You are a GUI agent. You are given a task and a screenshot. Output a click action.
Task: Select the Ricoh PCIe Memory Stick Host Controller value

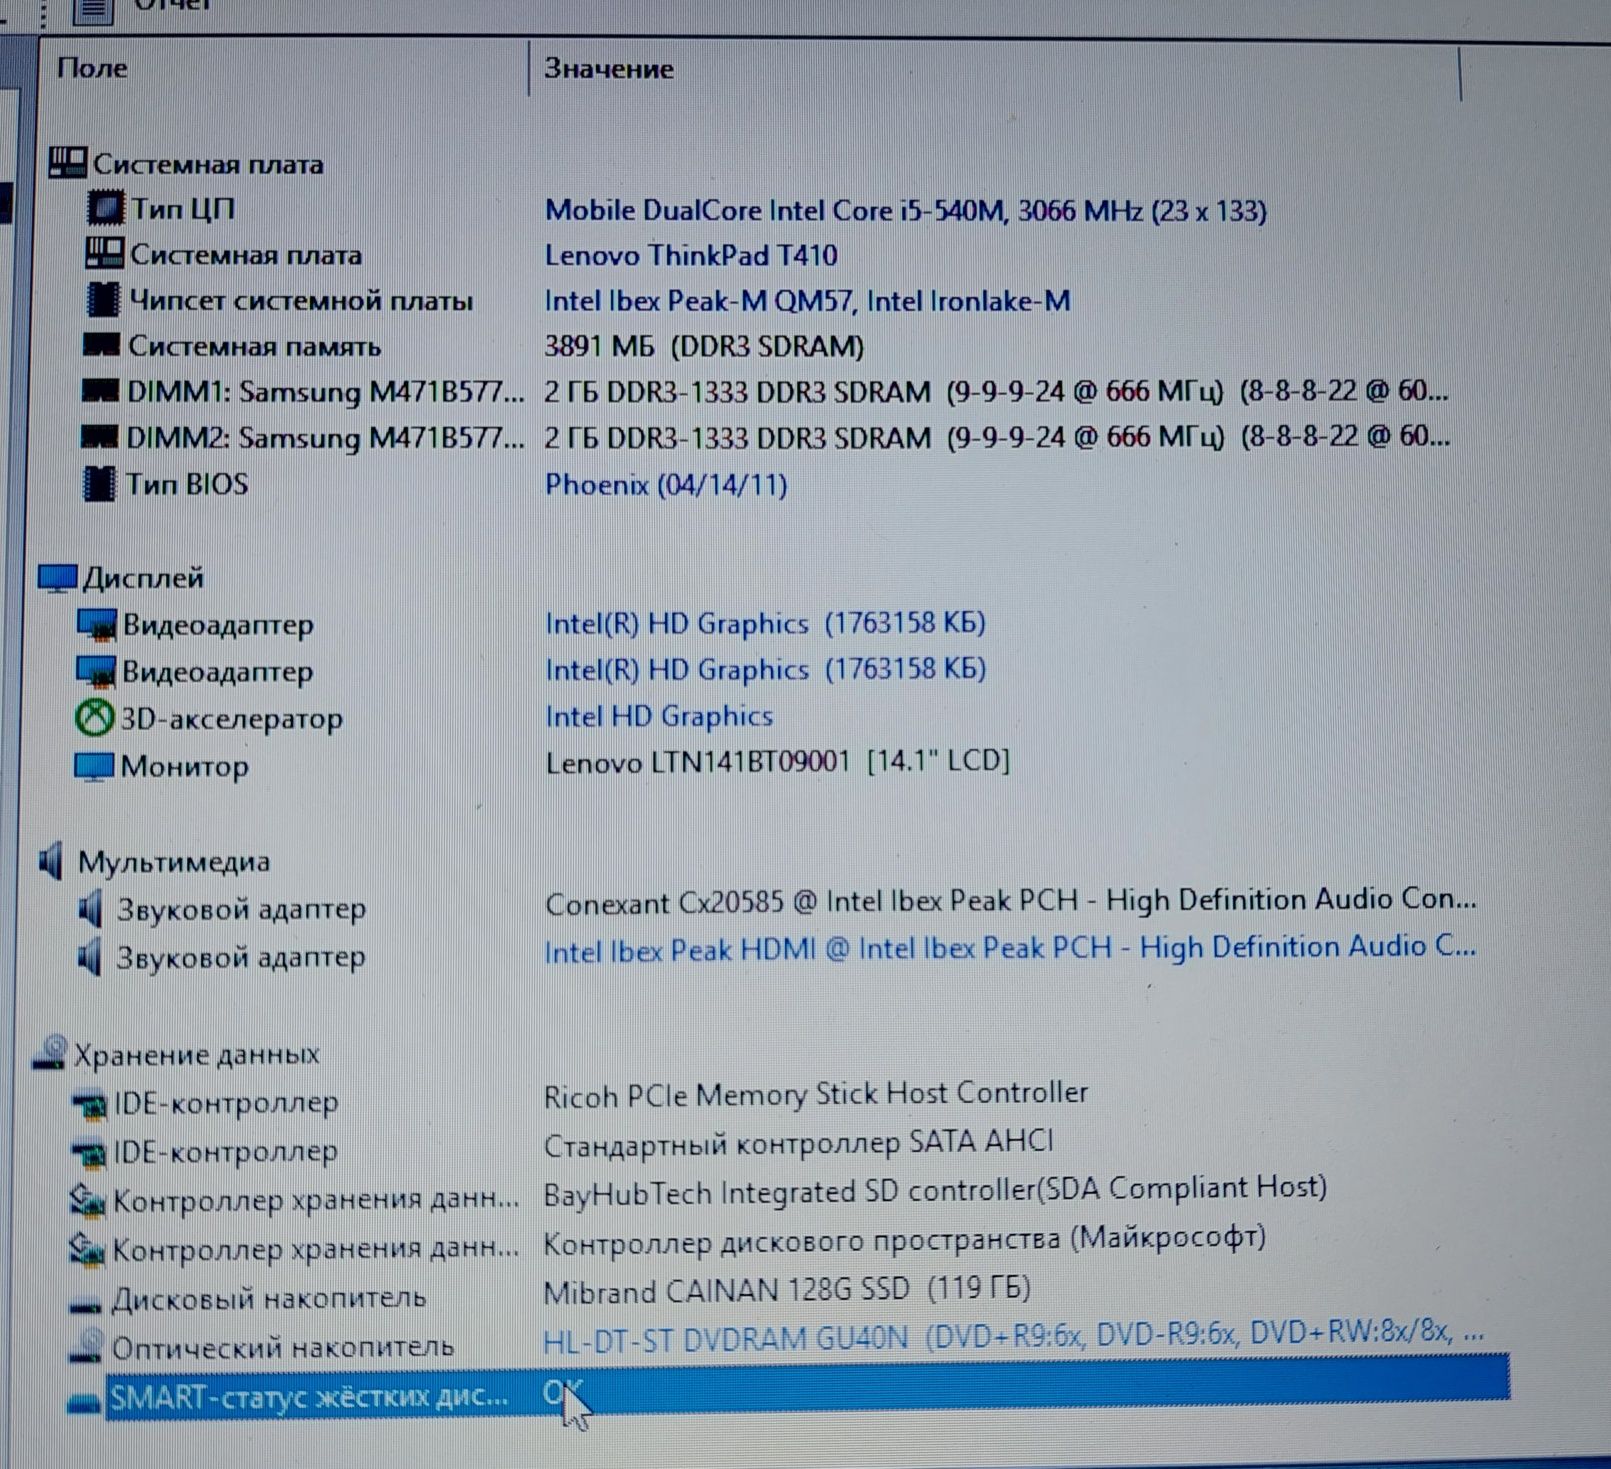tap(815, 1095)
